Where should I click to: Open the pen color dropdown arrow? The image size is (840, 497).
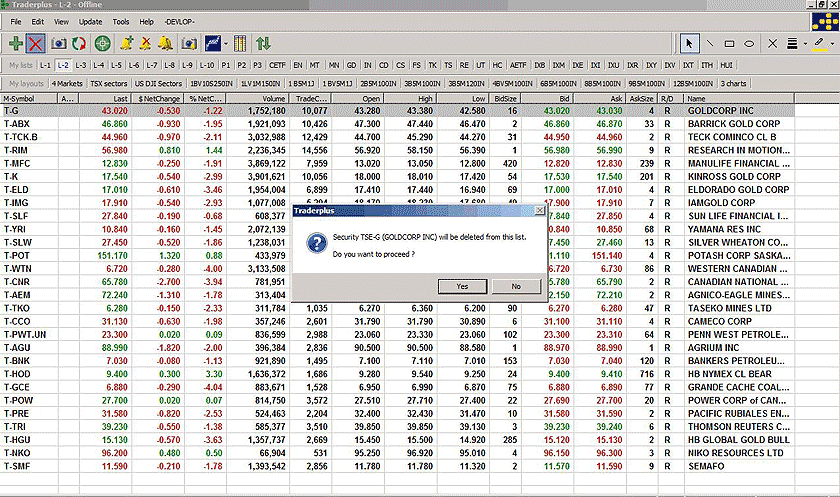pyautogui.click(x=832, y=44)
